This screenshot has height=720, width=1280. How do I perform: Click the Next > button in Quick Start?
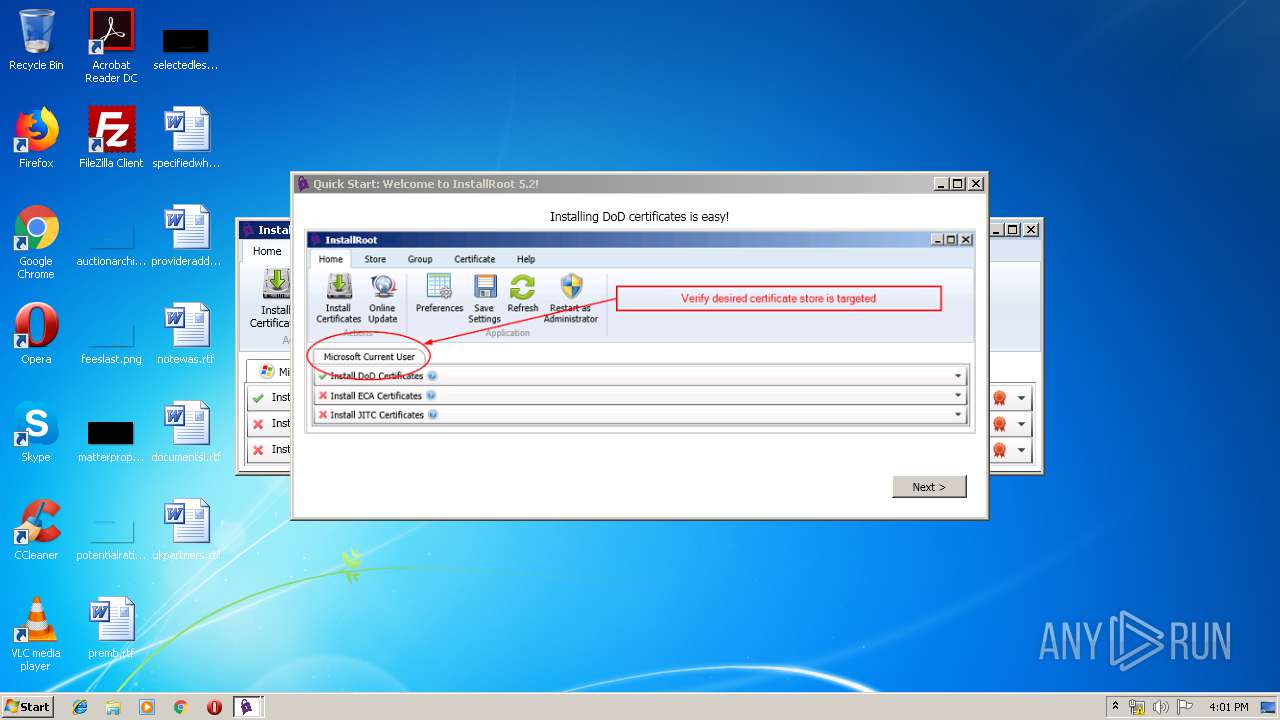(929, 487)
